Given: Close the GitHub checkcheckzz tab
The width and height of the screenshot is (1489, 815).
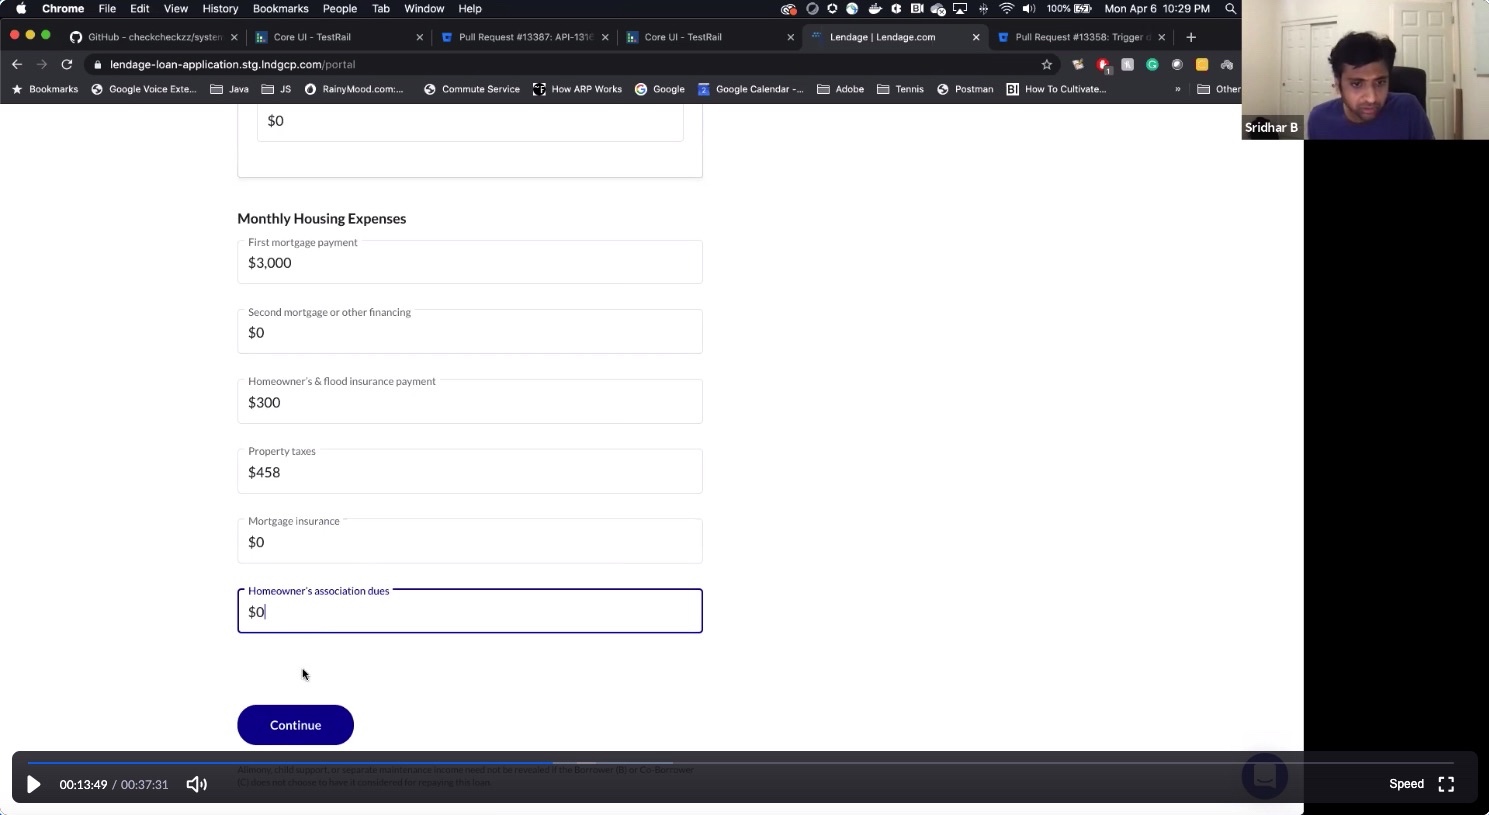Looking at the screenshot, I should click(234, 37).
